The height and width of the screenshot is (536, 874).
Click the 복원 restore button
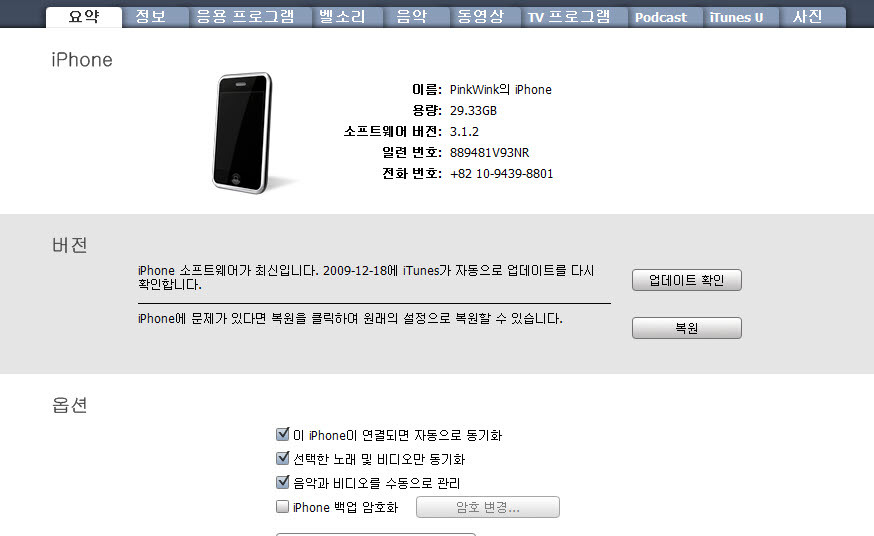coord(687,328)
